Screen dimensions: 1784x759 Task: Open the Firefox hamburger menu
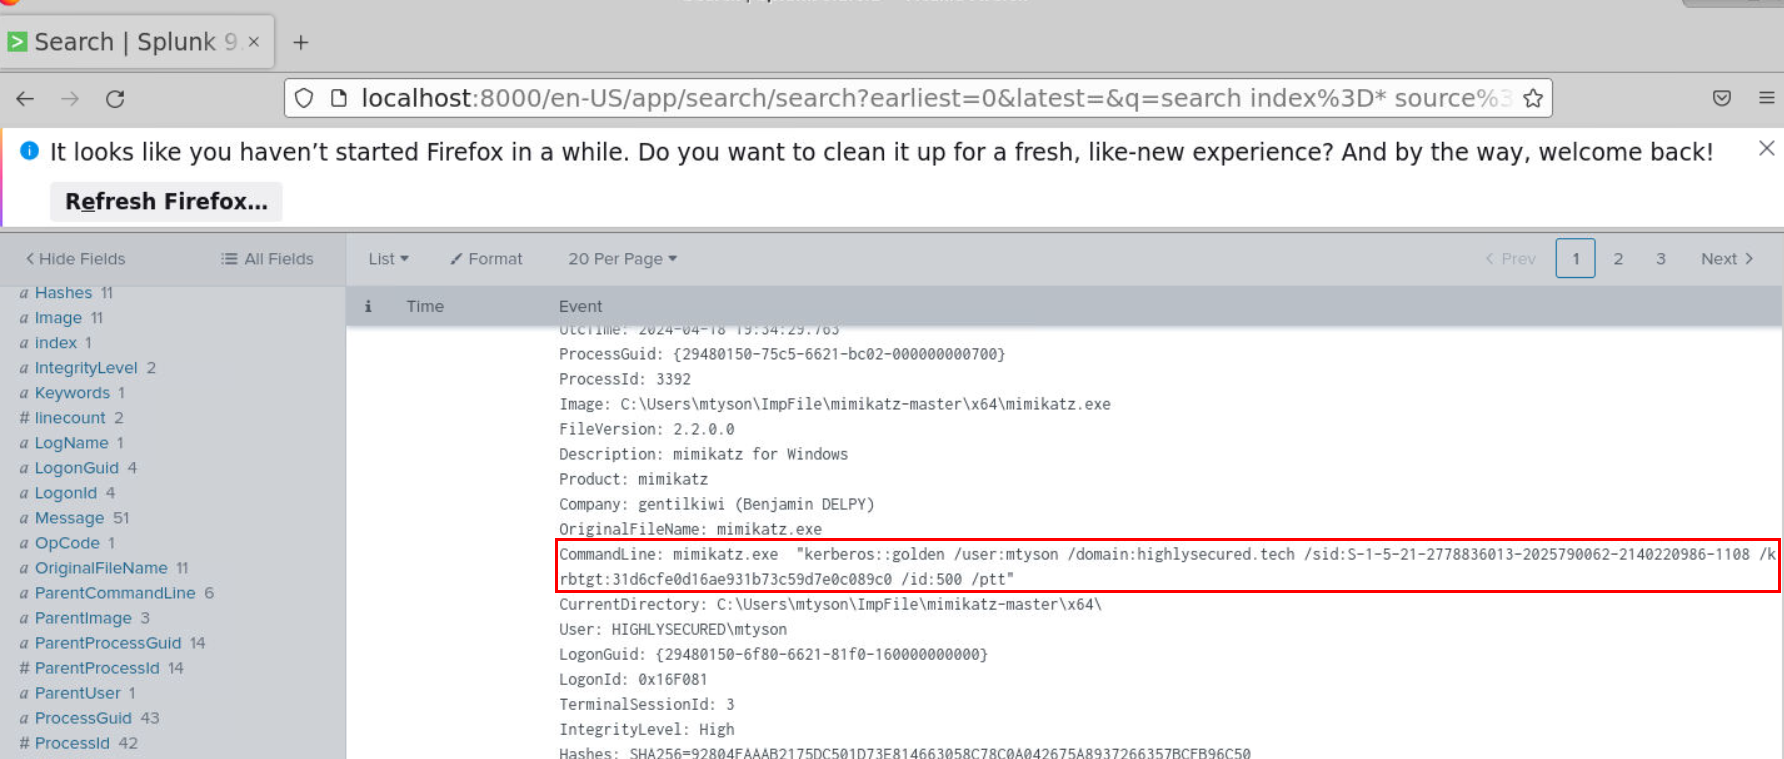pos(1767,98)
